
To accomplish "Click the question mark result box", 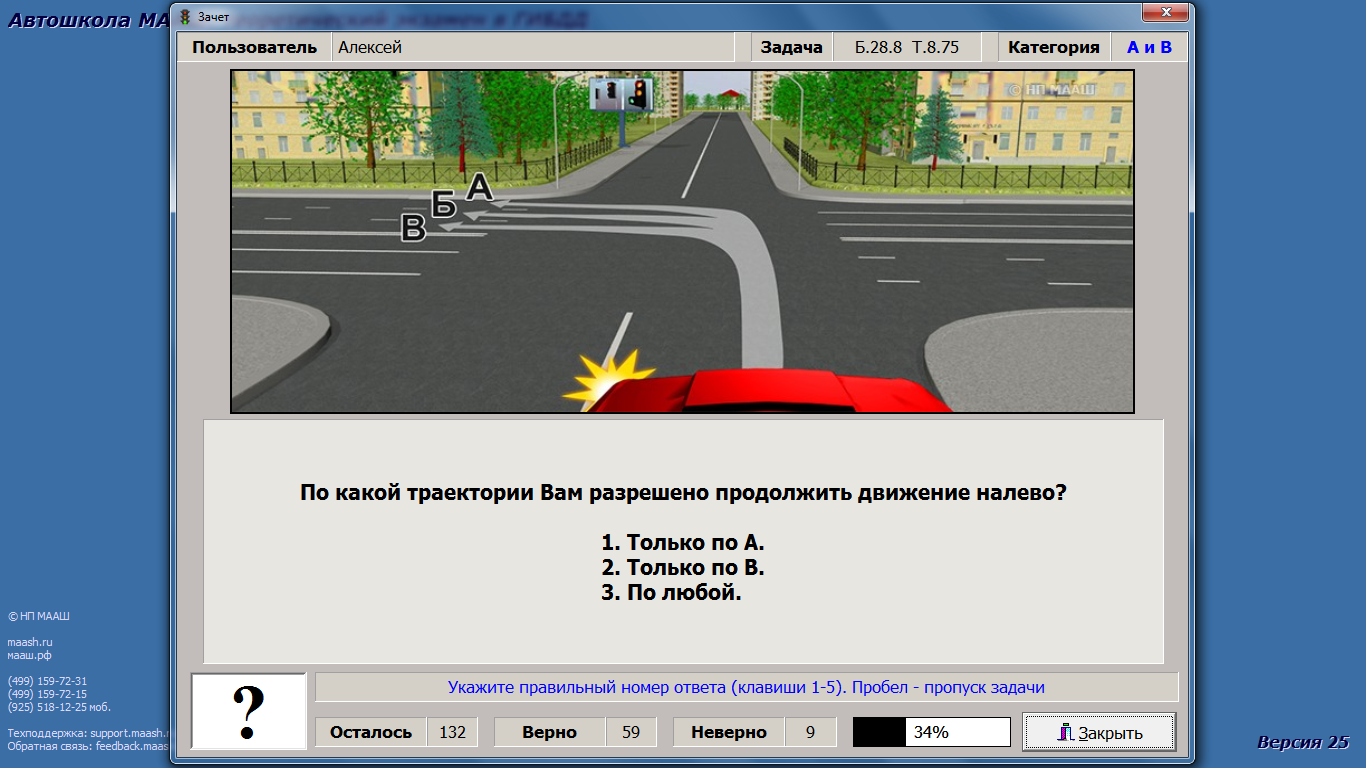I will pyautogui.click(x=248, y=711).
